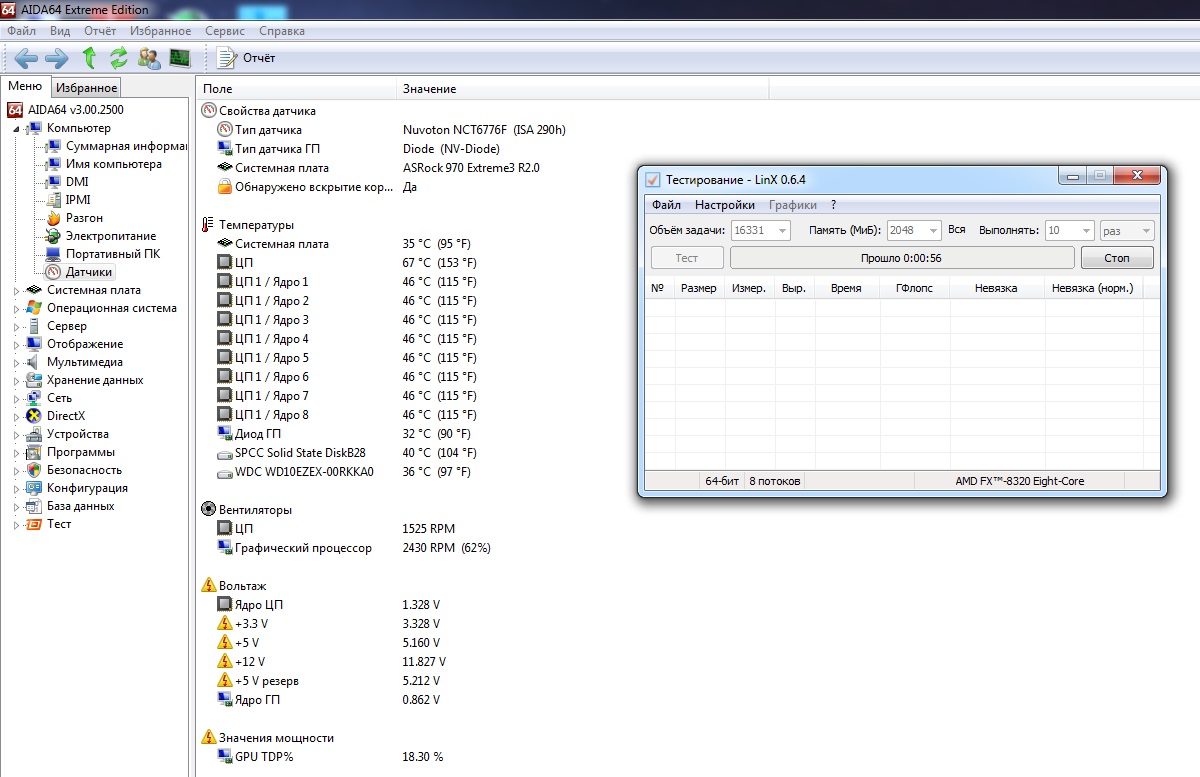This screenshot has width=1200, height=777.
Task: Expand the Операционная система node
Action: point(17,308)
